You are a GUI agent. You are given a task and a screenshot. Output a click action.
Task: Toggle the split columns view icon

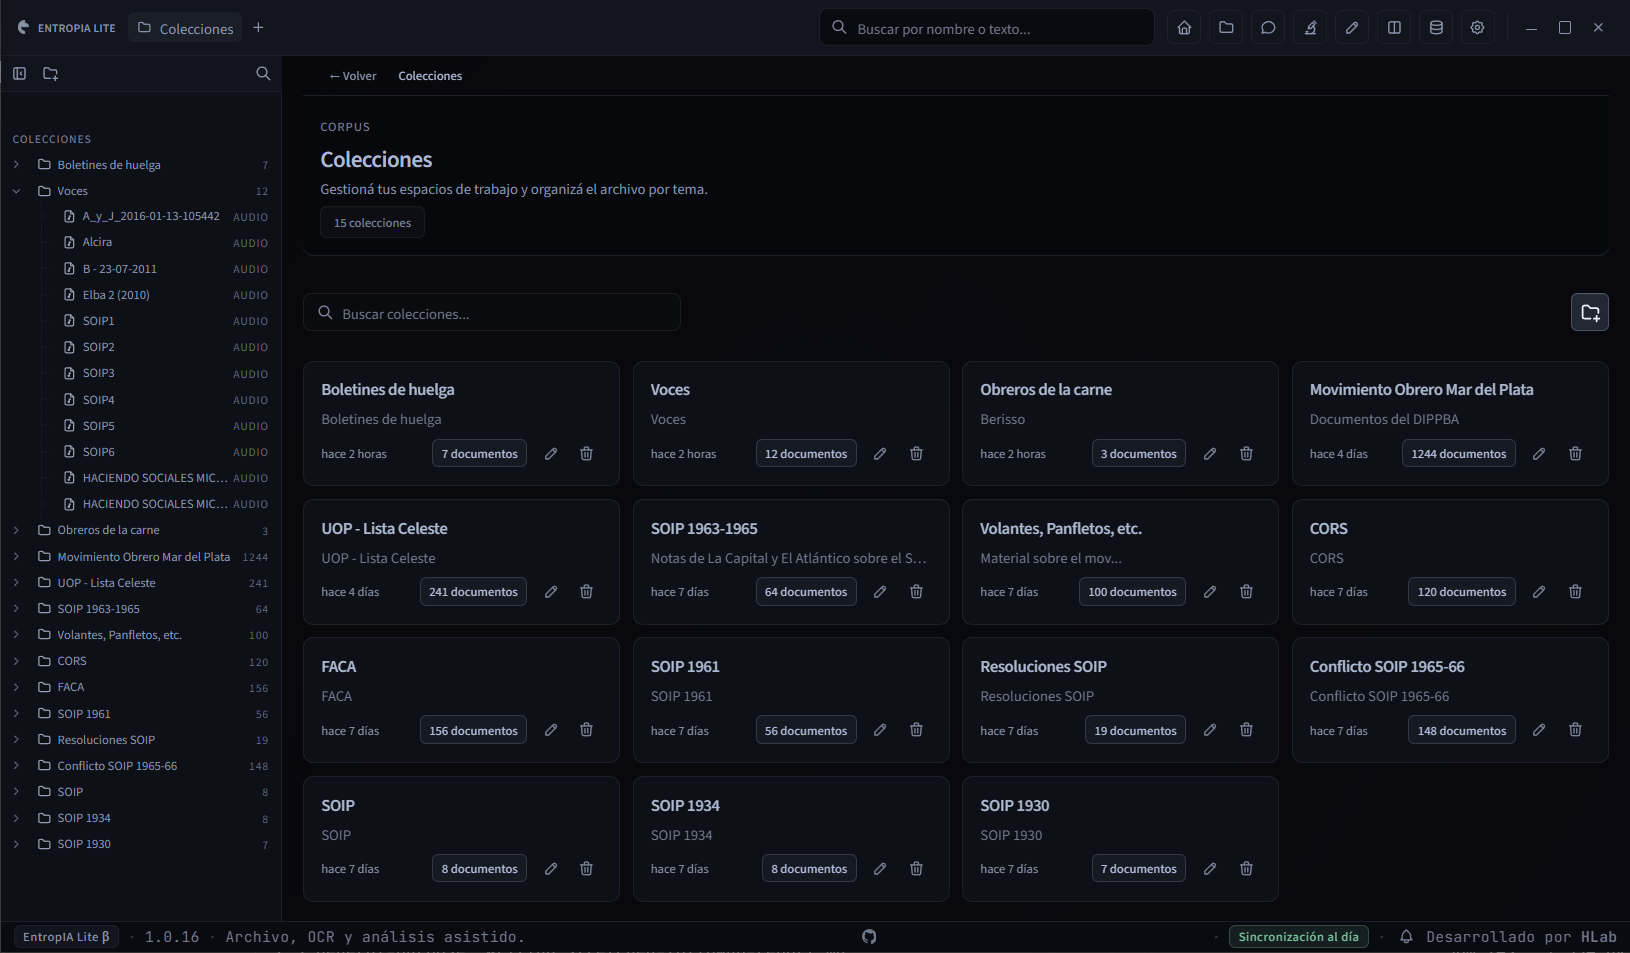point(1394,28)
